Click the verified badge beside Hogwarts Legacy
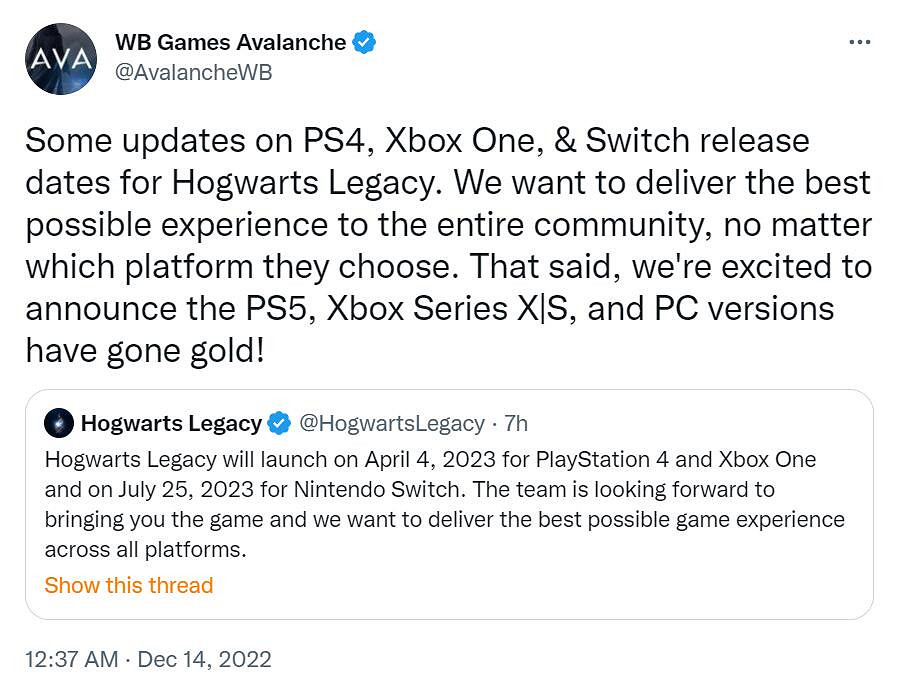This screenshot has height=696, width=897. coord(280,423)
